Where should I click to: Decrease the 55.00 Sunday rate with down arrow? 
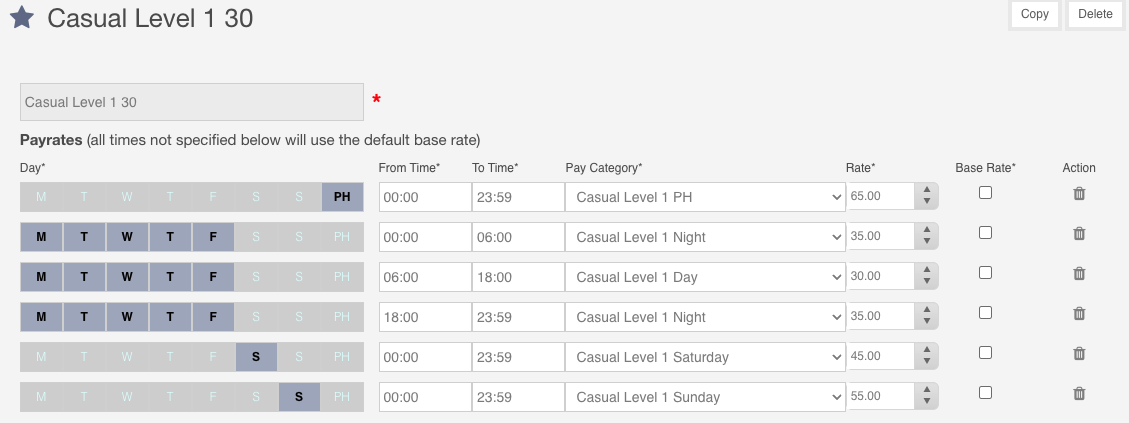tap(927, 402)
